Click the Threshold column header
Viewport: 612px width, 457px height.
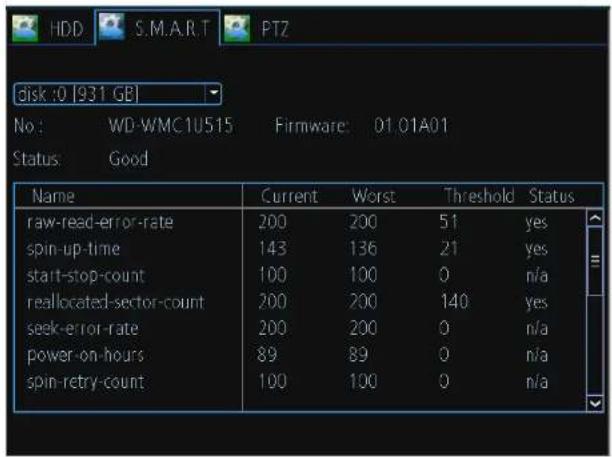click(479, 196)
